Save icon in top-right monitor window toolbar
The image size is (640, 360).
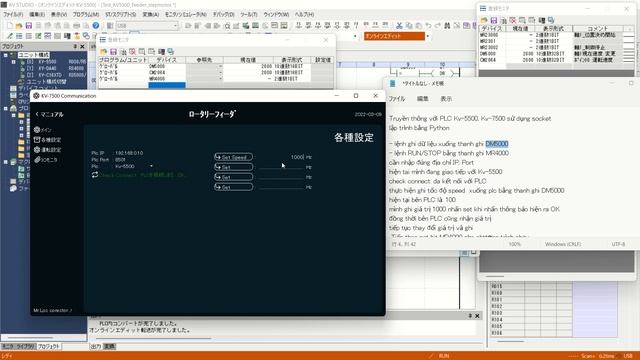click(x=493, y=20)
